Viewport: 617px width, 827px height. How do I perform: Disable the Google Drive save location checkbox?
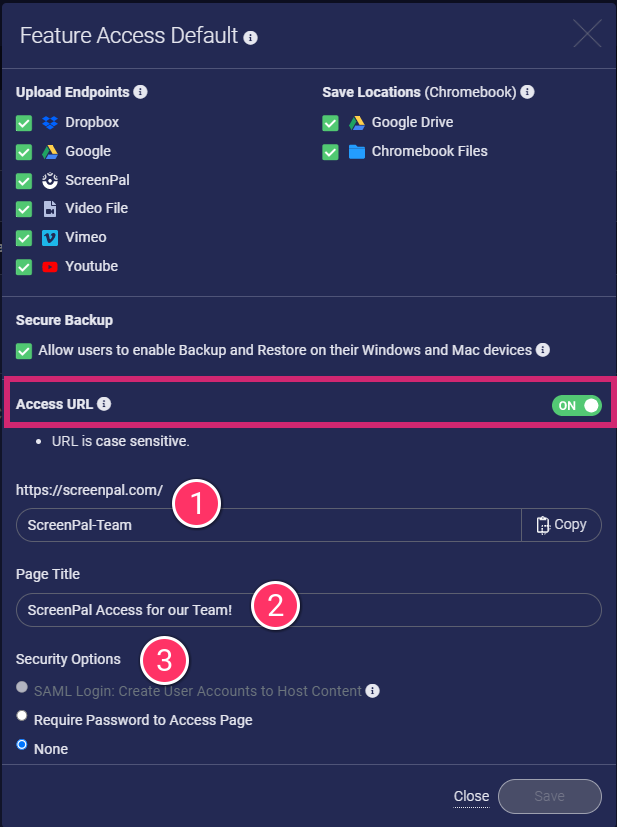point(330,123)
